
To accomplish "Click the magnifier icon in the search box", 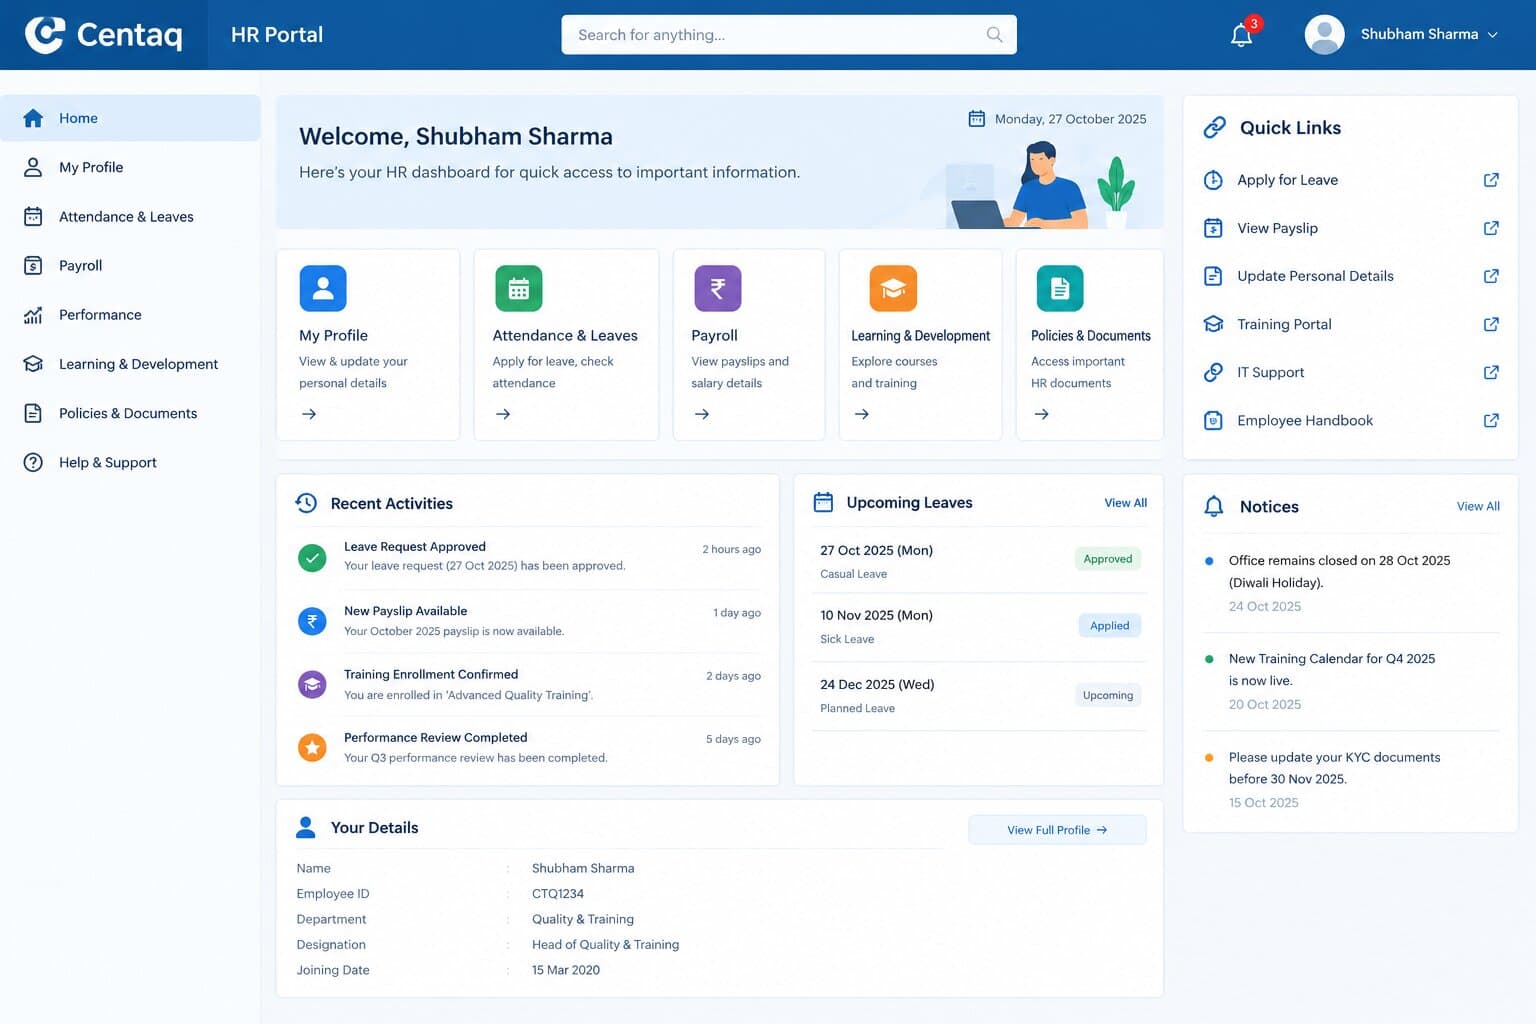I will 994,35.
